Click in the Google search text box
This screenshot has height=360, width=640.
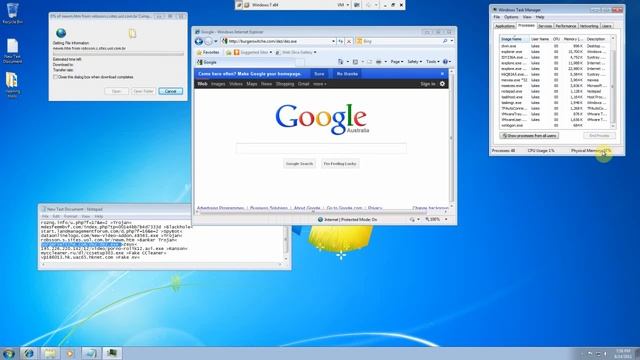click(x=321, y=148)
